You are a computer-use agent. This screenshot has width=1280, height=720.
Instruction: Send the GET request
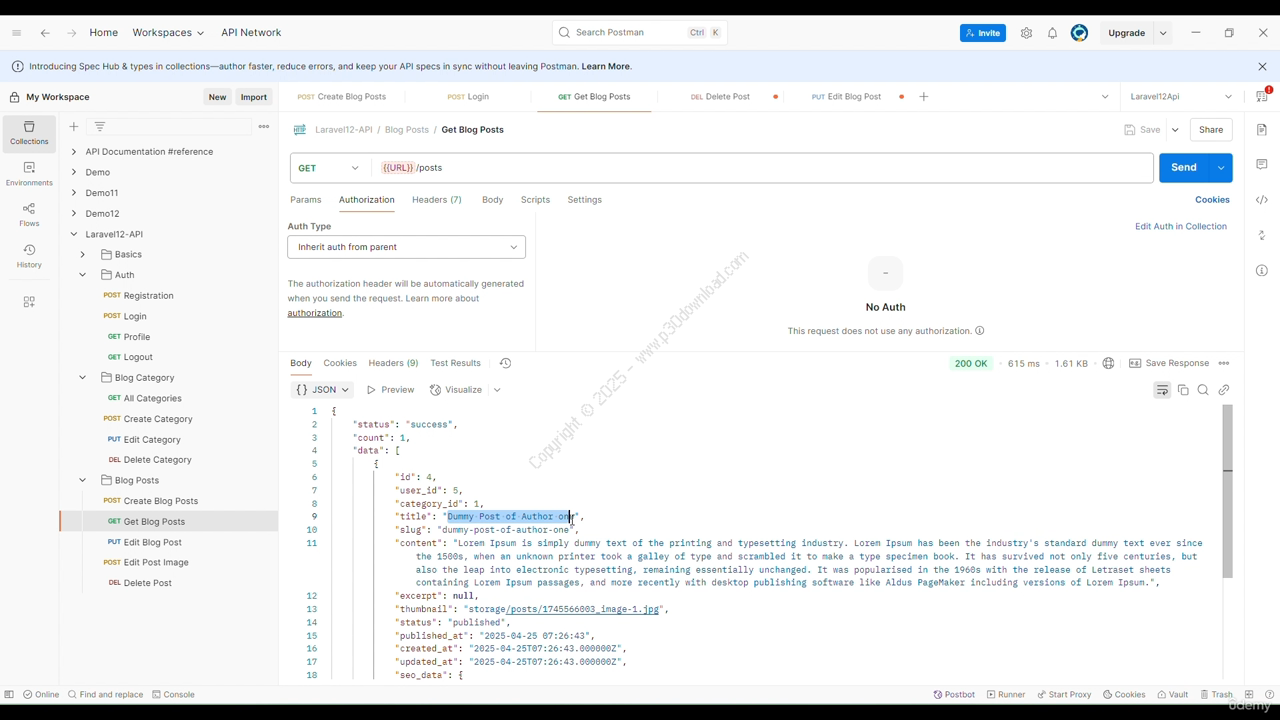click(1184, 168)
